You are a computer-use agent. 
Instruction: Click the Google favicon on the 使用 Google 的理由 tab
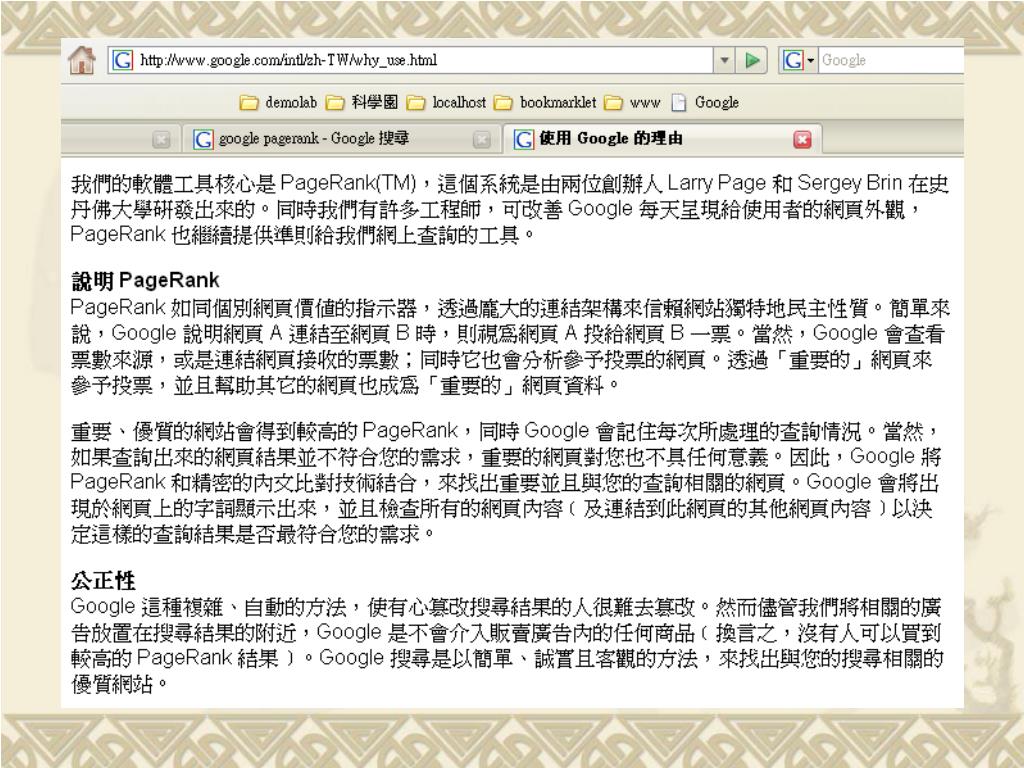(524, 139)
